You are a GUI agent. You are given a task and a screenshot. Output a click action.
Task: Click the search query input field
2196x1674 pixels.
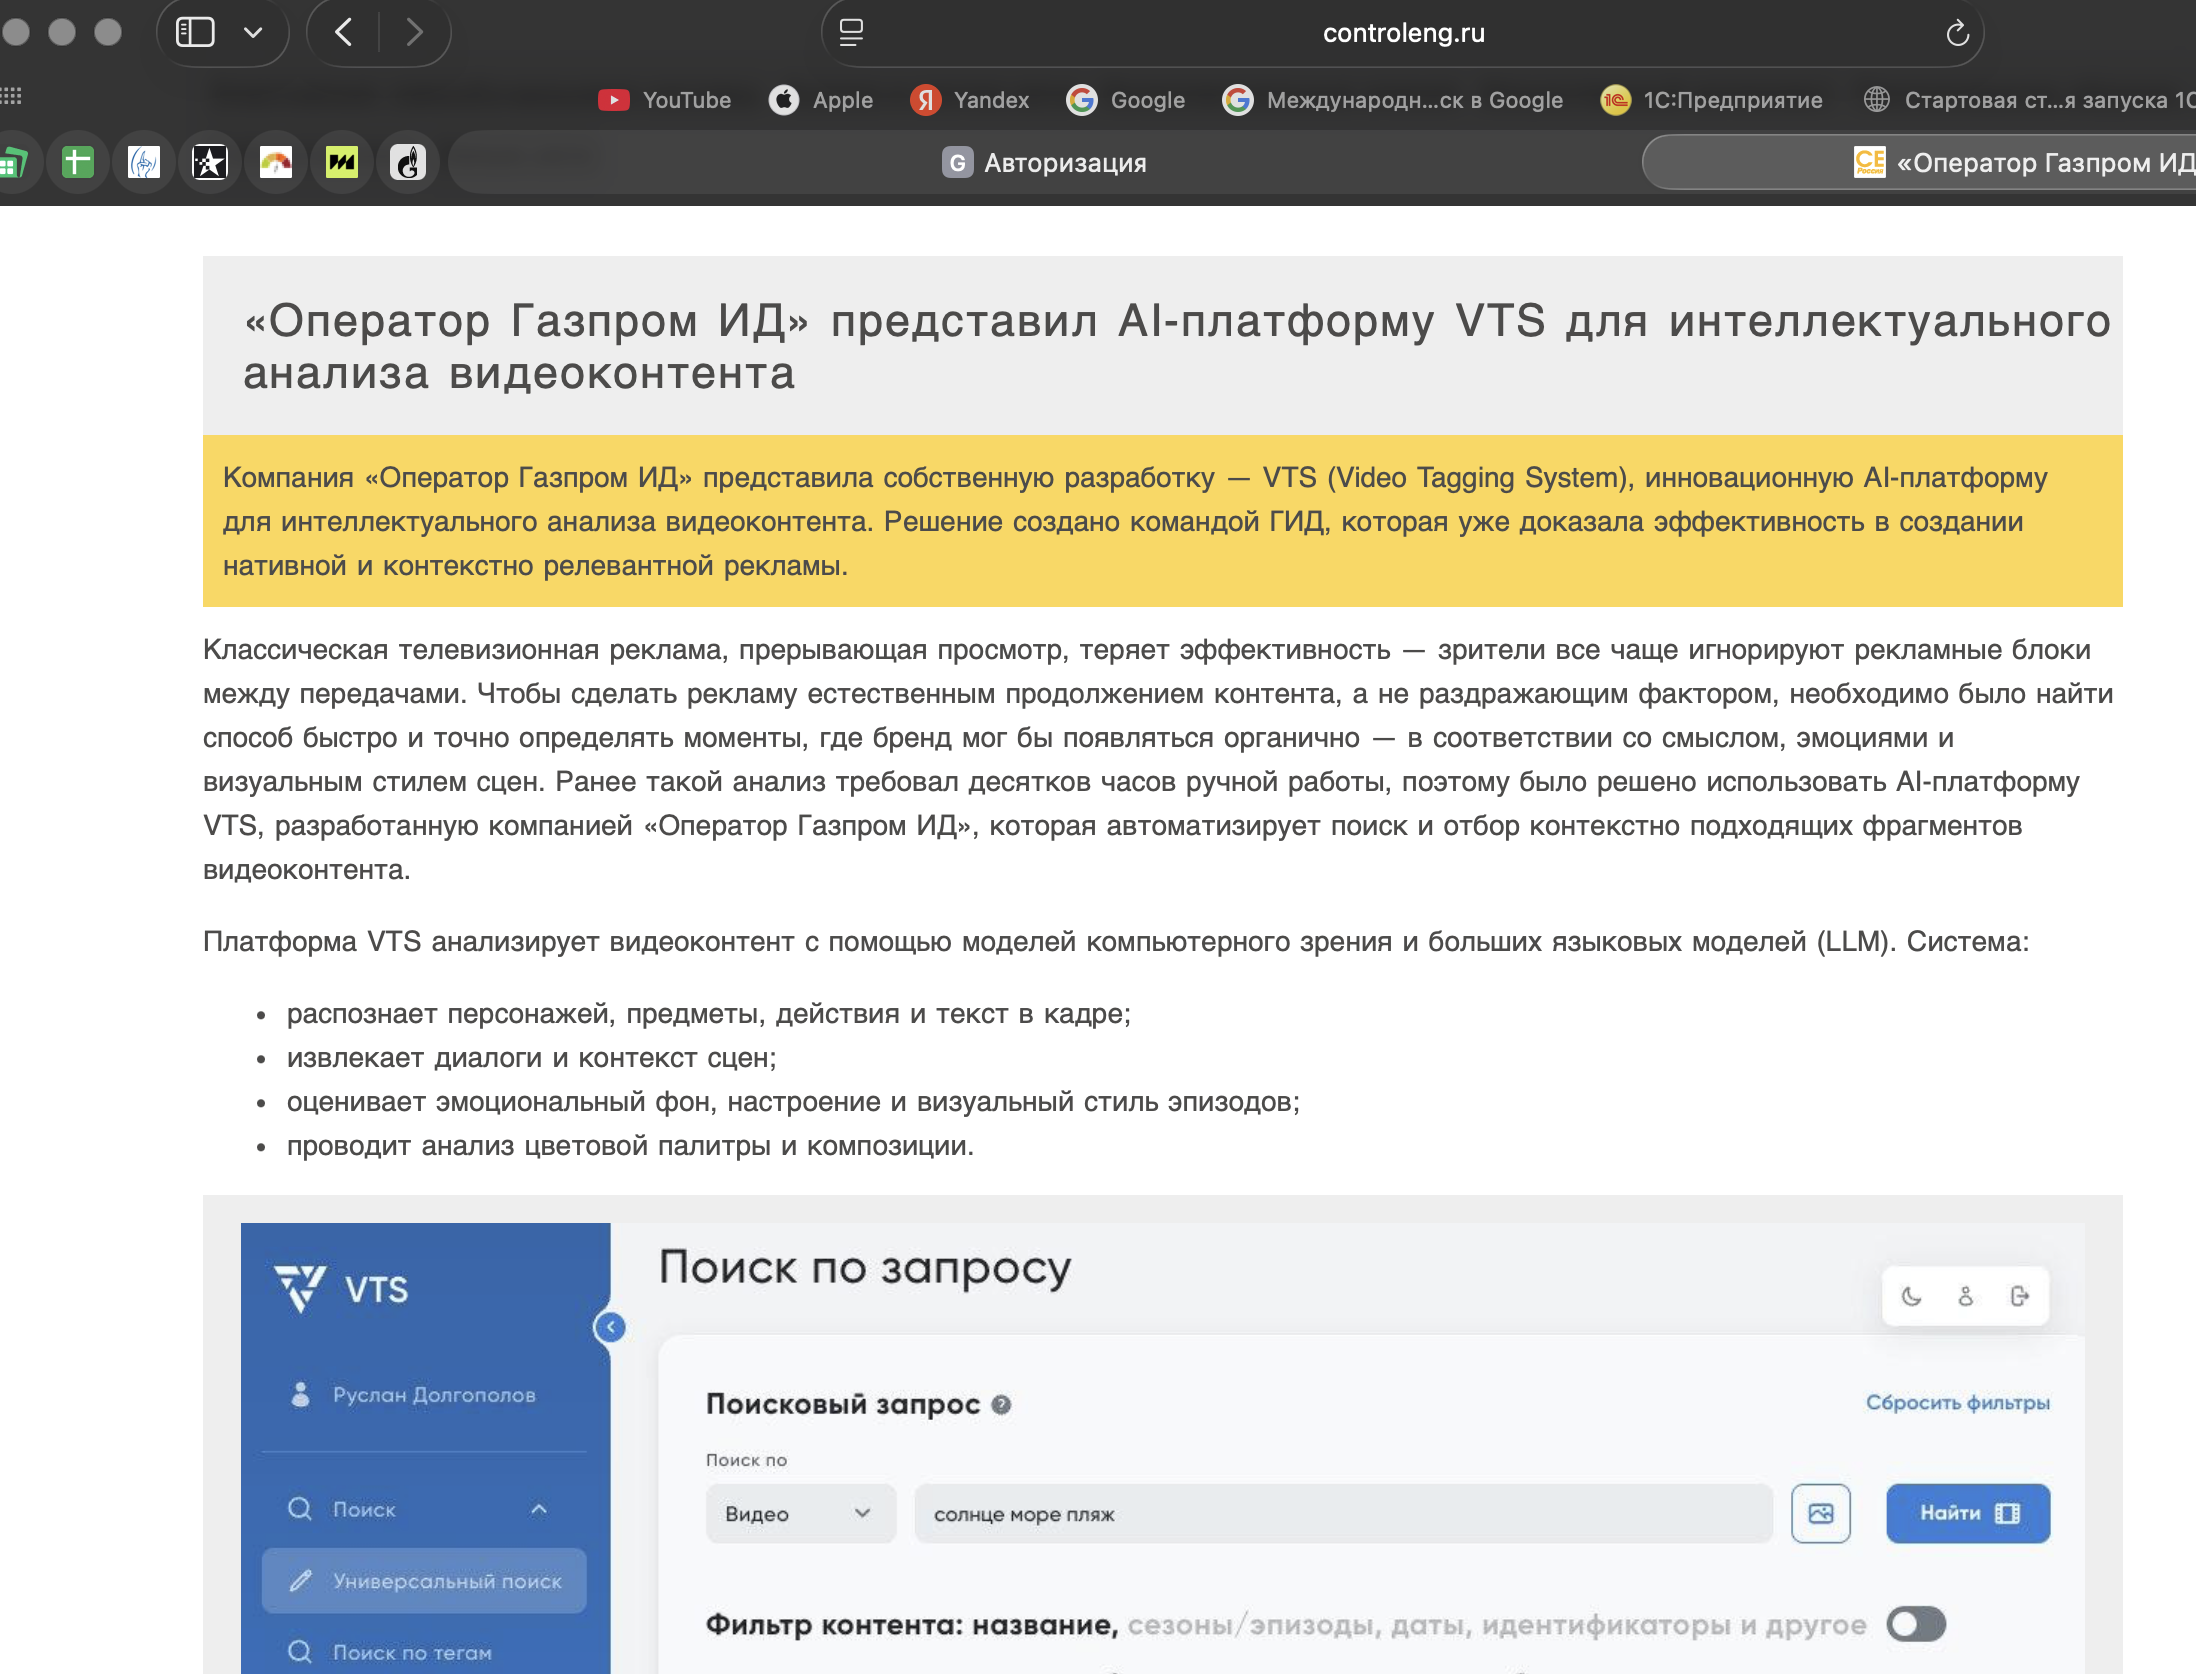1342,1513
